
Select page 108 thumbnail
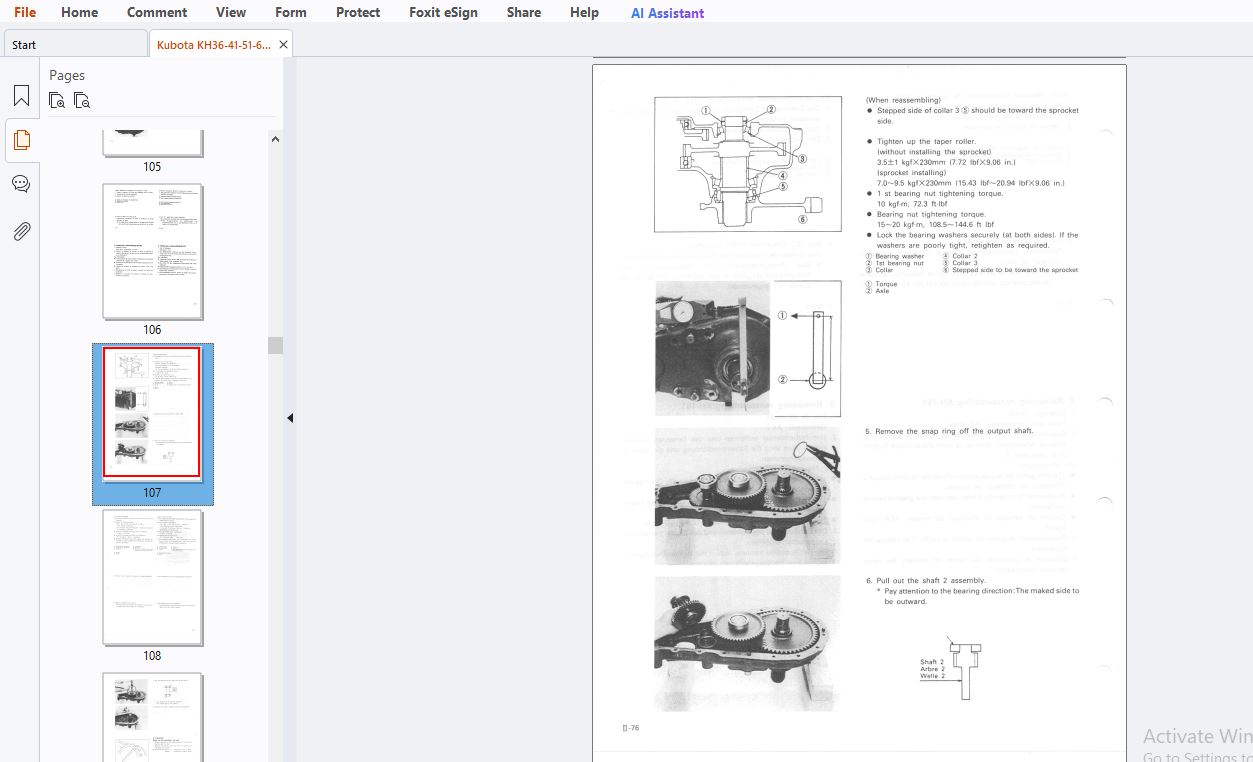[x=153, y=577]
